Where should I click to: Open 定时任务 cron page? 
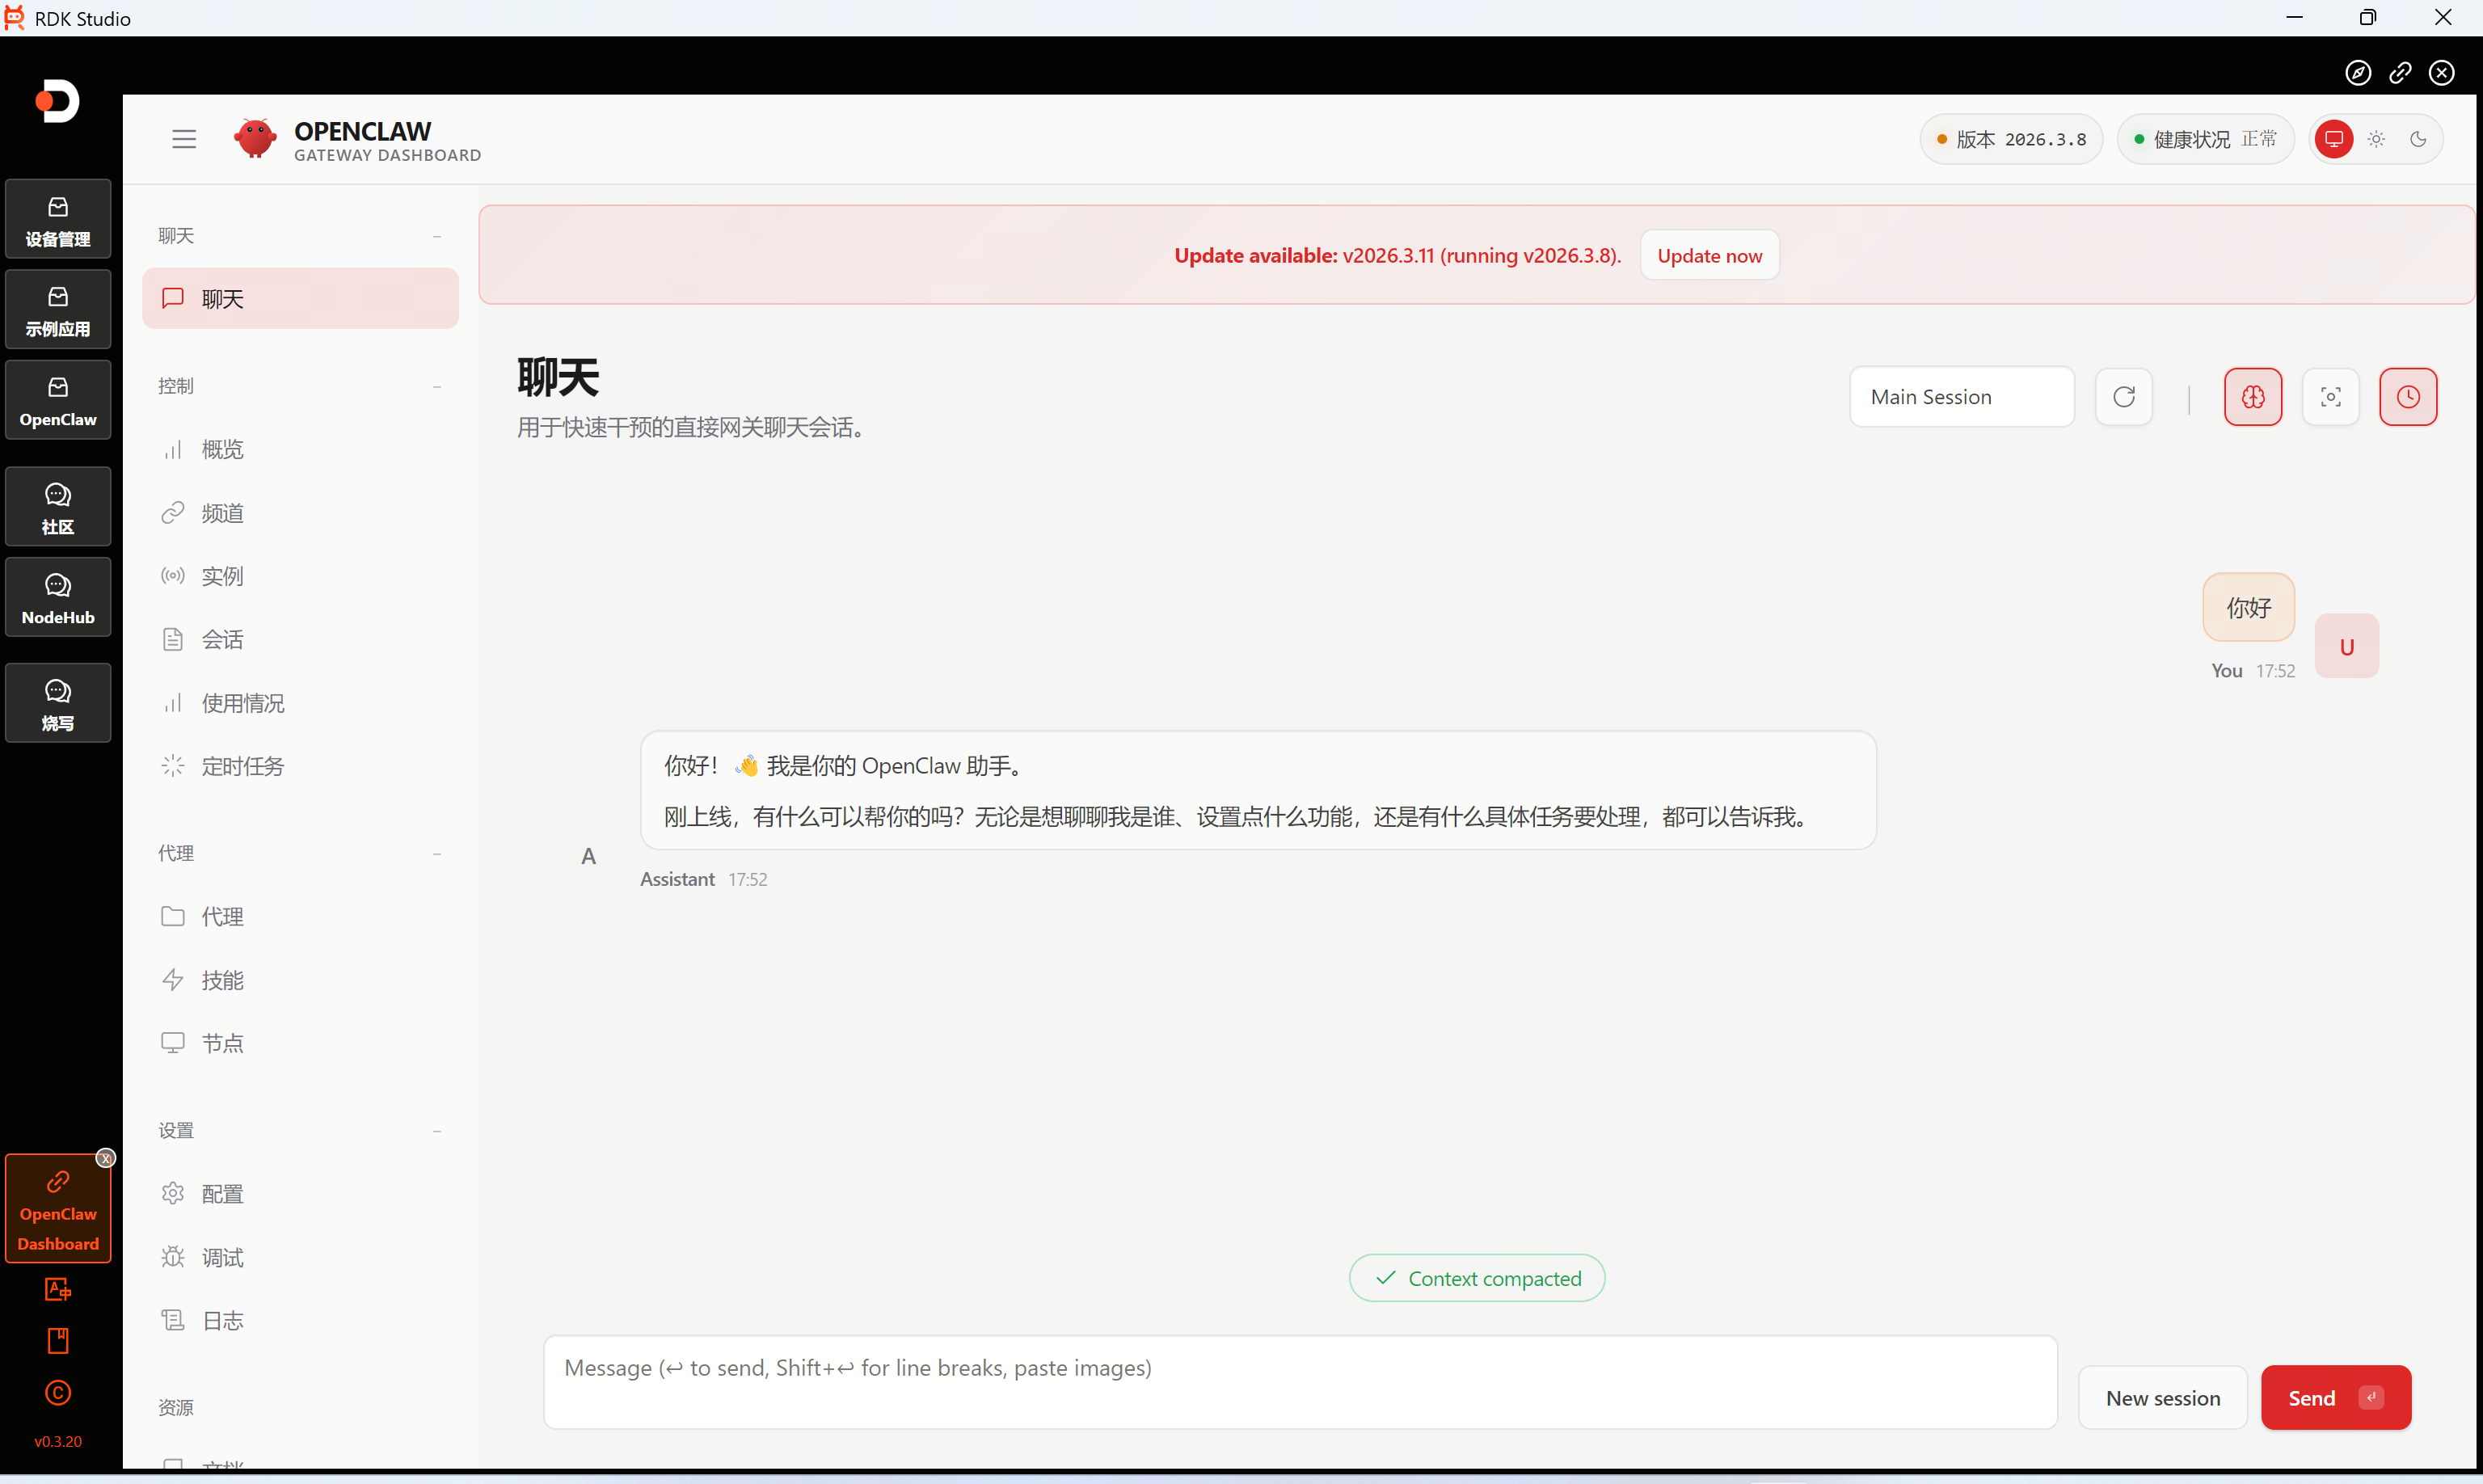tap(300, 766)
